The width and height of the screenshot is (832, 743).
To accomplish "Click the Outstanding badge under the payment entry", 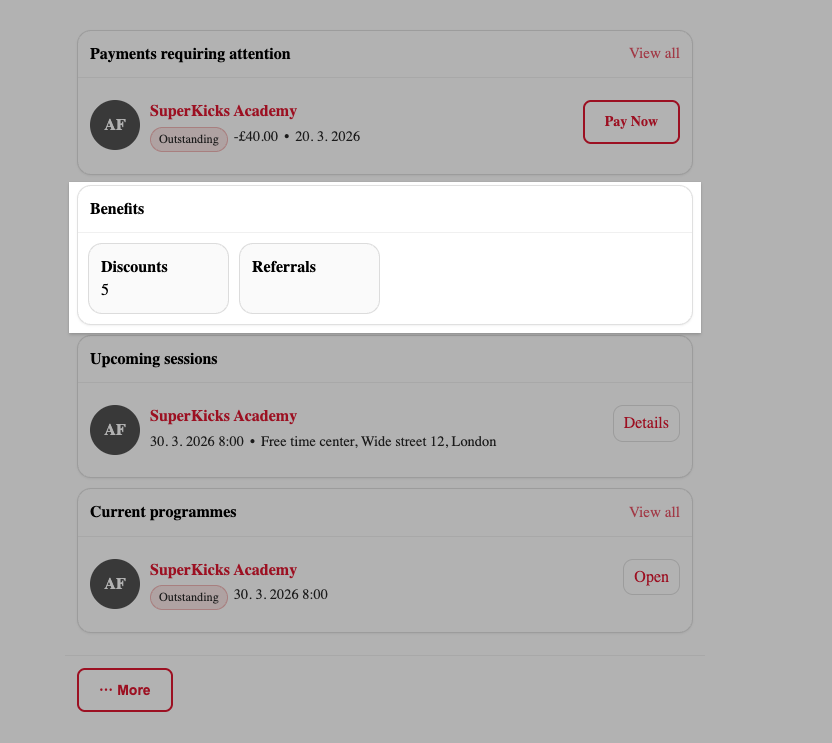I will pos(188,139).
